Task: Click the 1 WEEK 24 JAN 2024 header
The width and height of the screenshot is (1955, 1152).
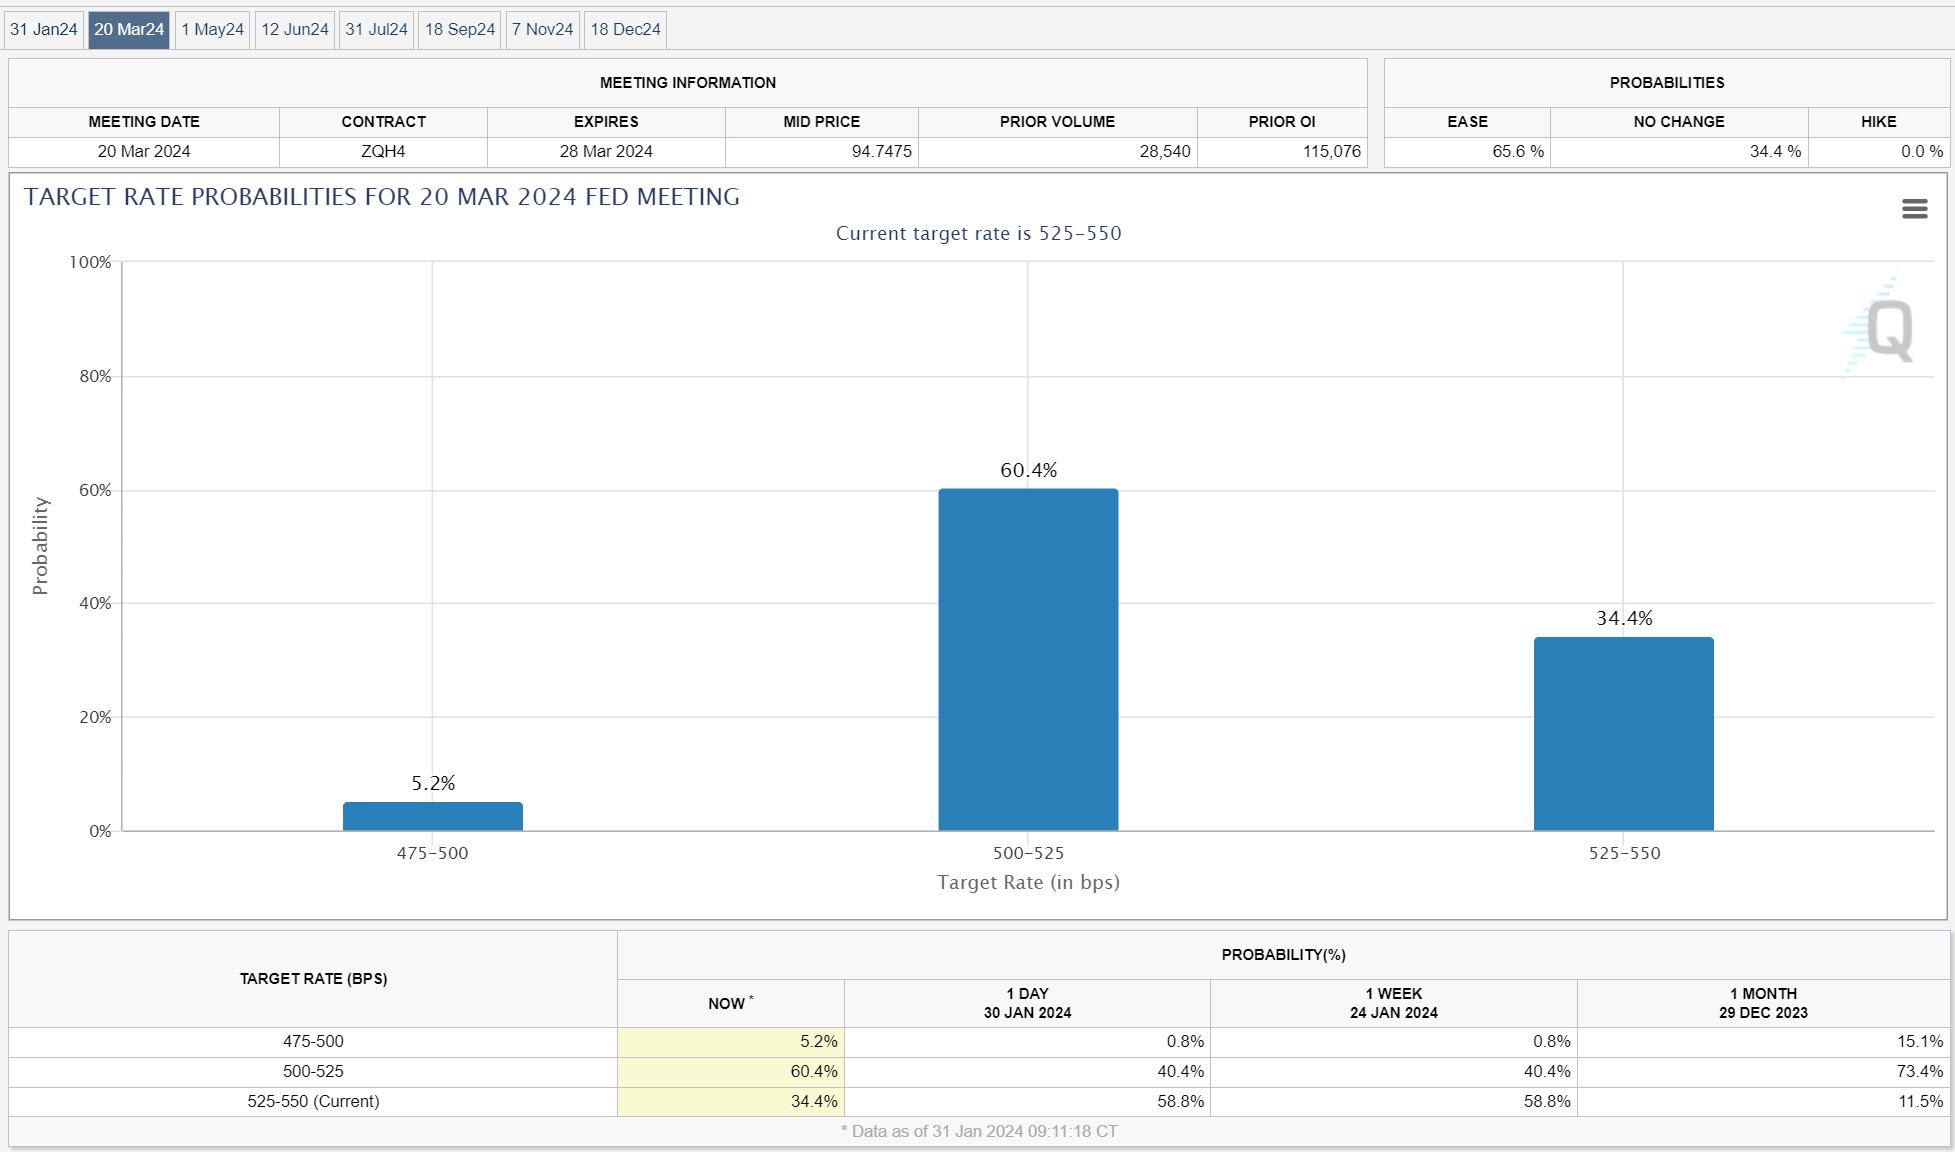Action: [x=1394, y=1003]
